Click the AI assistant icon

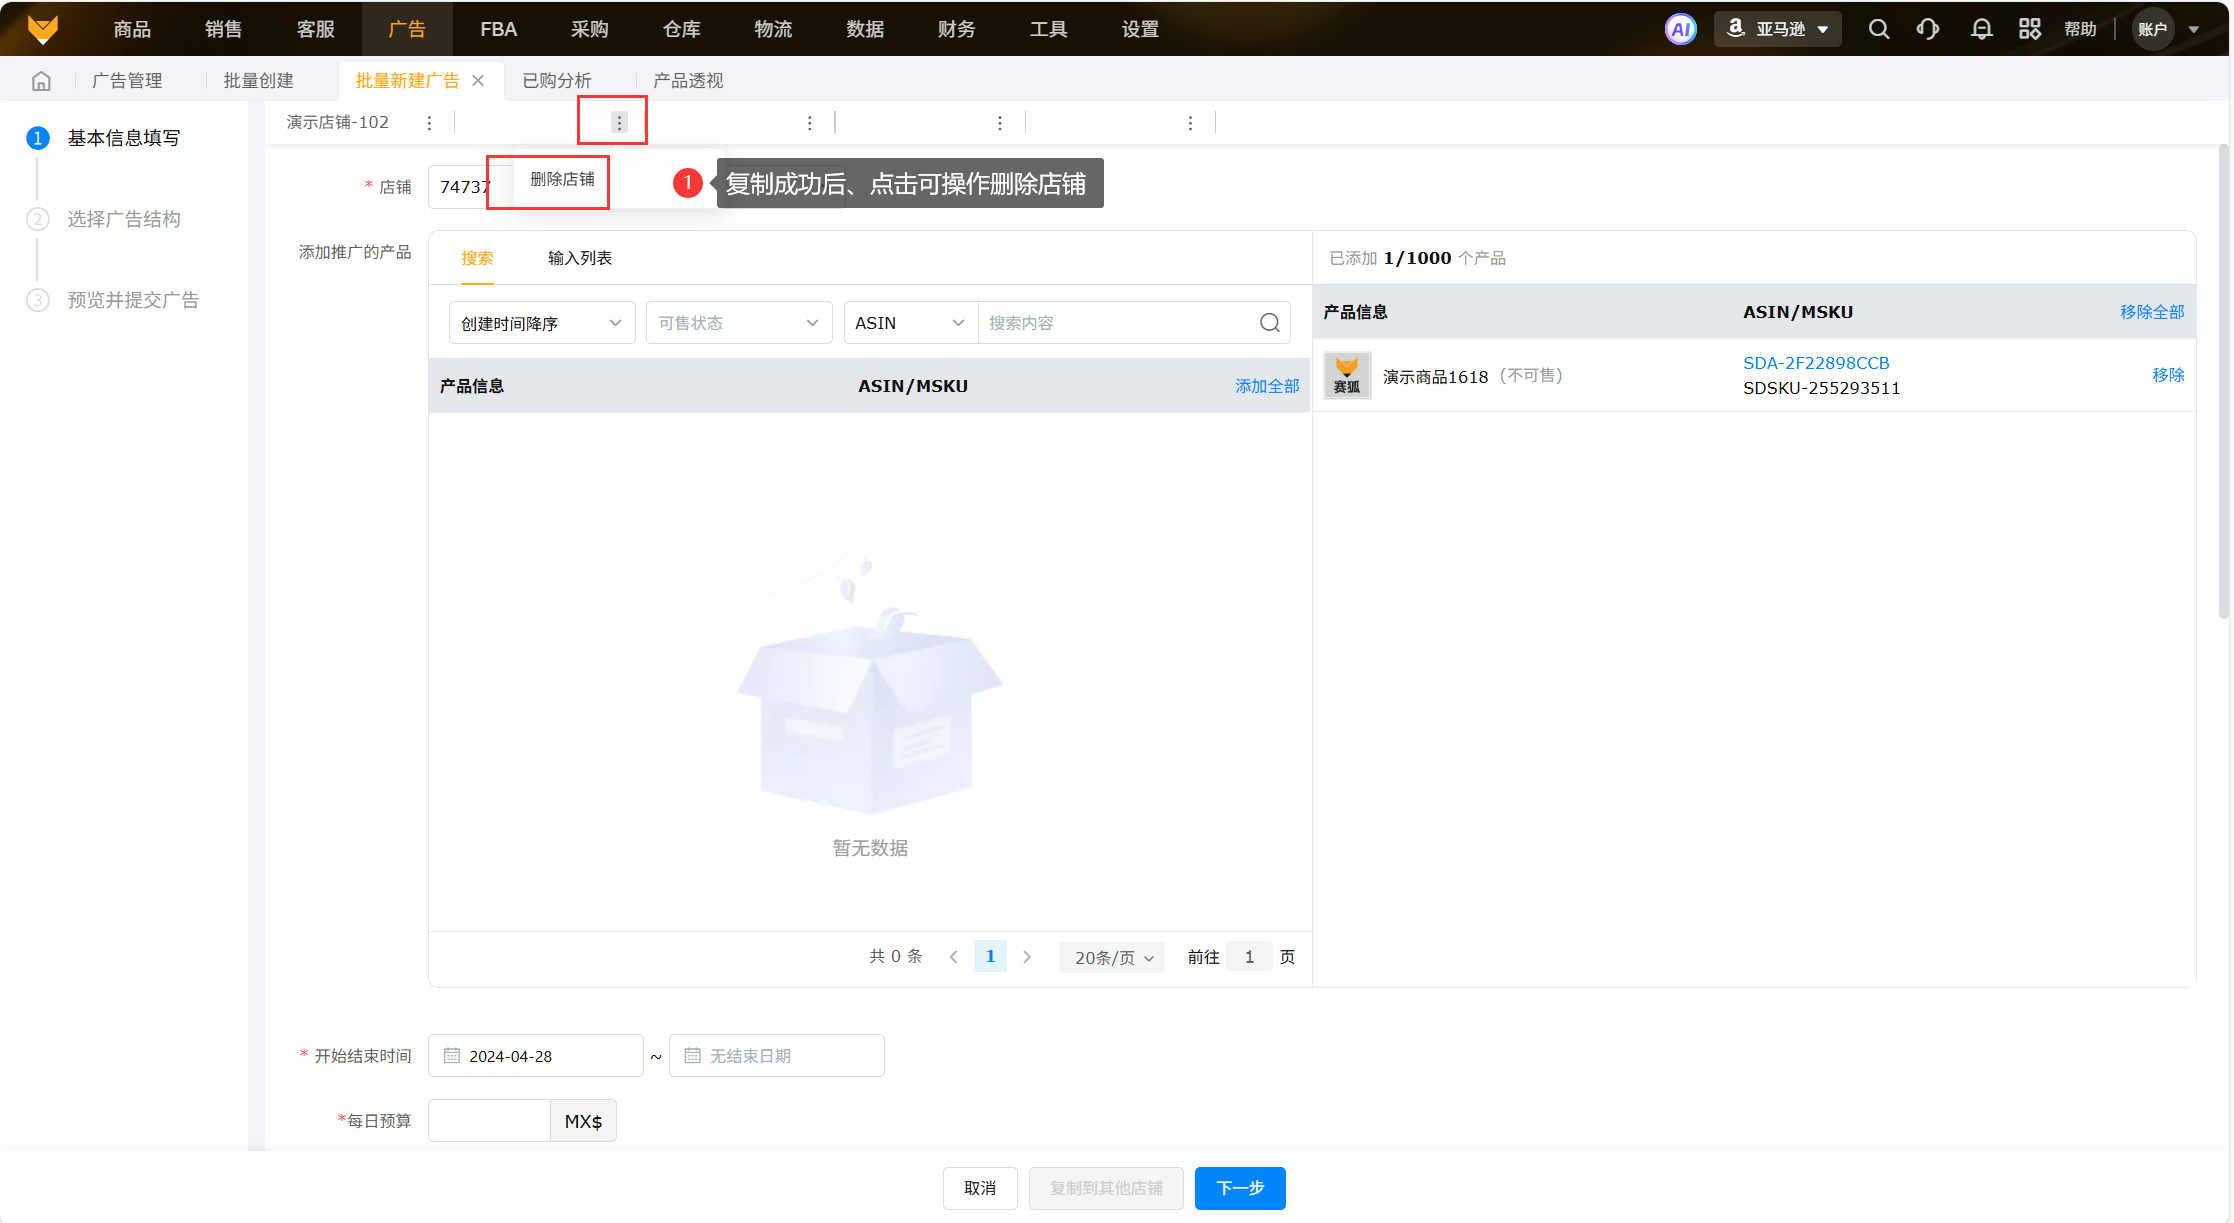(1680, 29)
